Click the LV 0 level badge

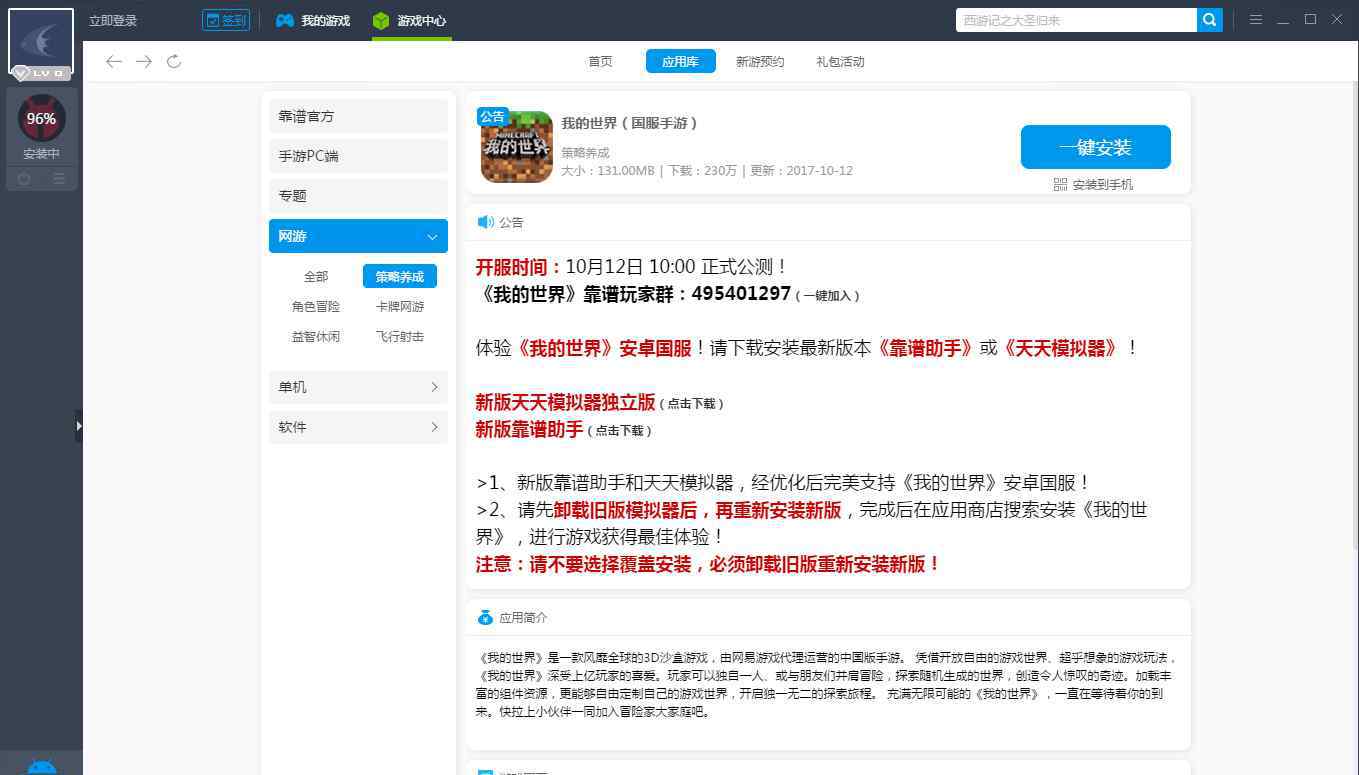point(41,73)
